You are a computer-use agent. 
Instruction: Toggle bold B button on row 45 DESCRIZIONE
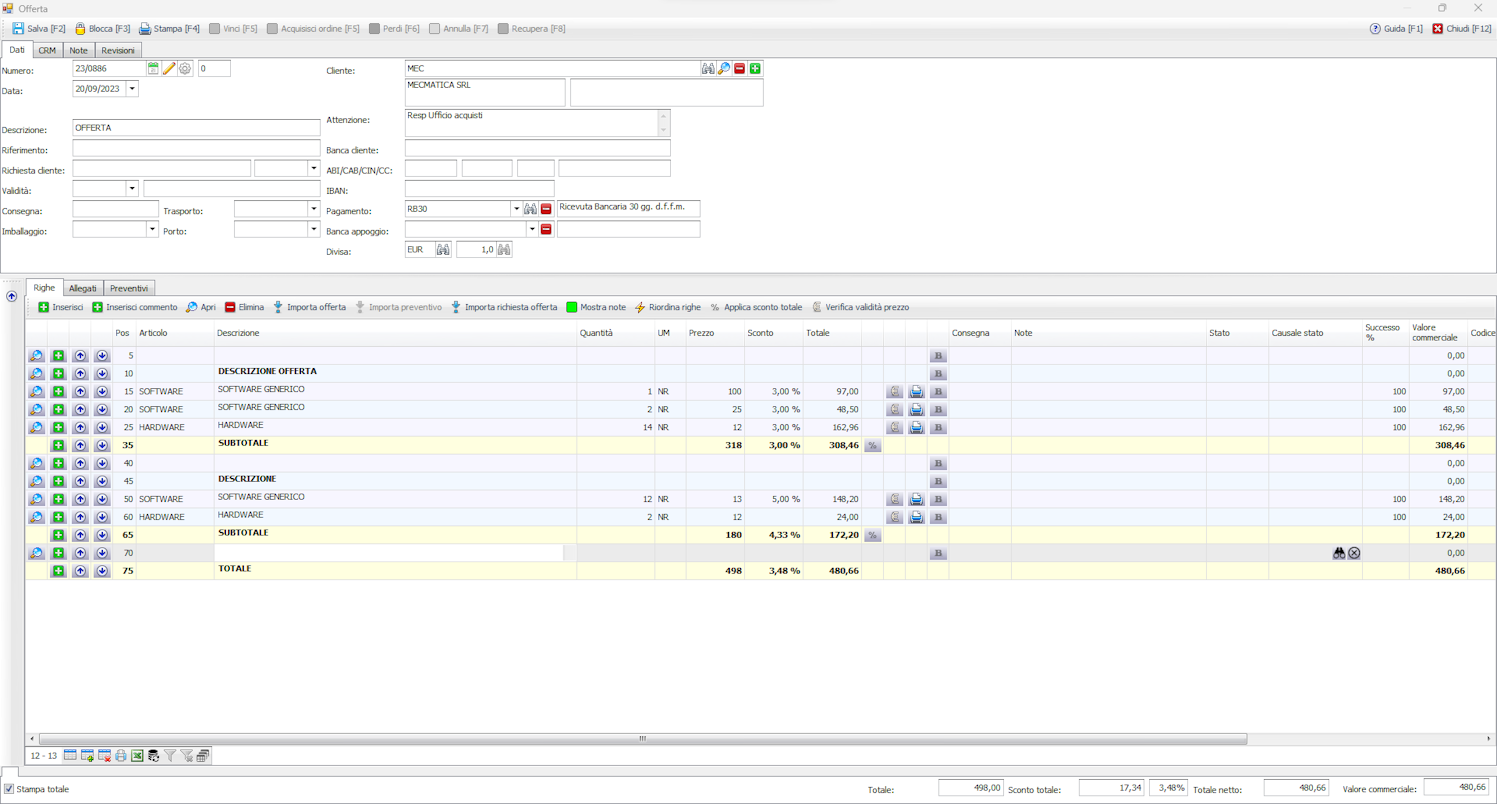(x=938, y=481)
